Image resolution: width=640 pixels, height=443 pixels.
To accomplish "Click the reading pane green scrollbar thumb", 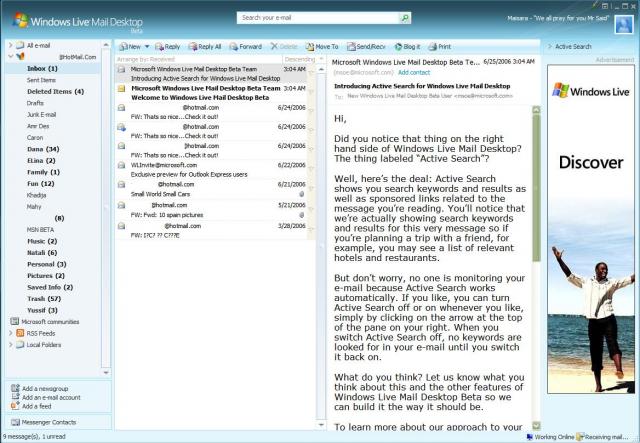I will click(x=536, y=188).
